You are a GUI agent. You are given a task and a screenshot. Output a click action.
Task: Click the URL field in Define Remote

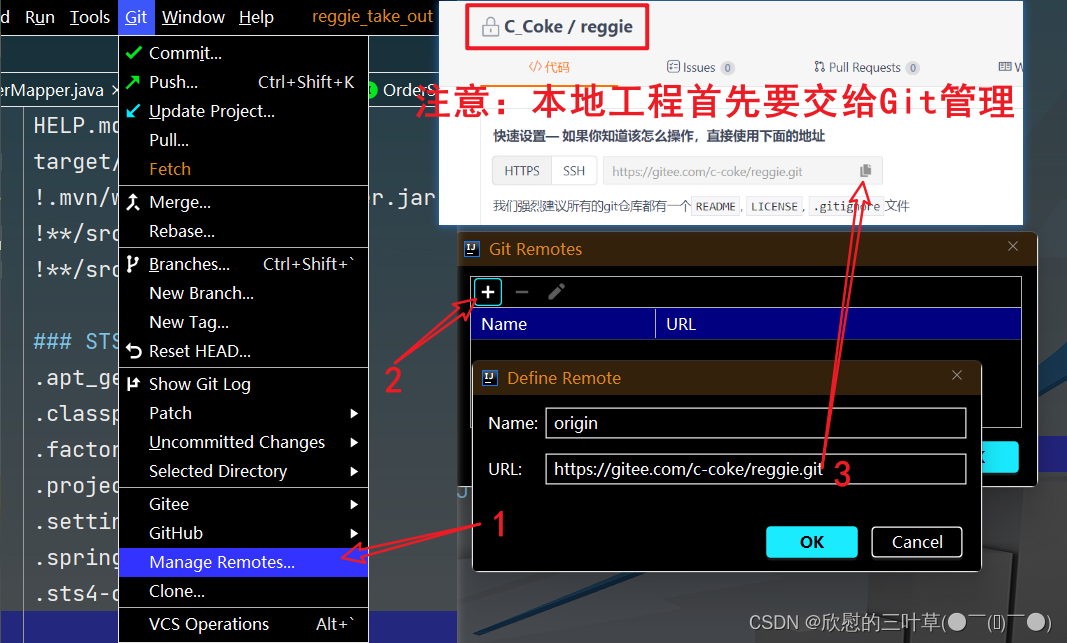[x=755, y=469]
